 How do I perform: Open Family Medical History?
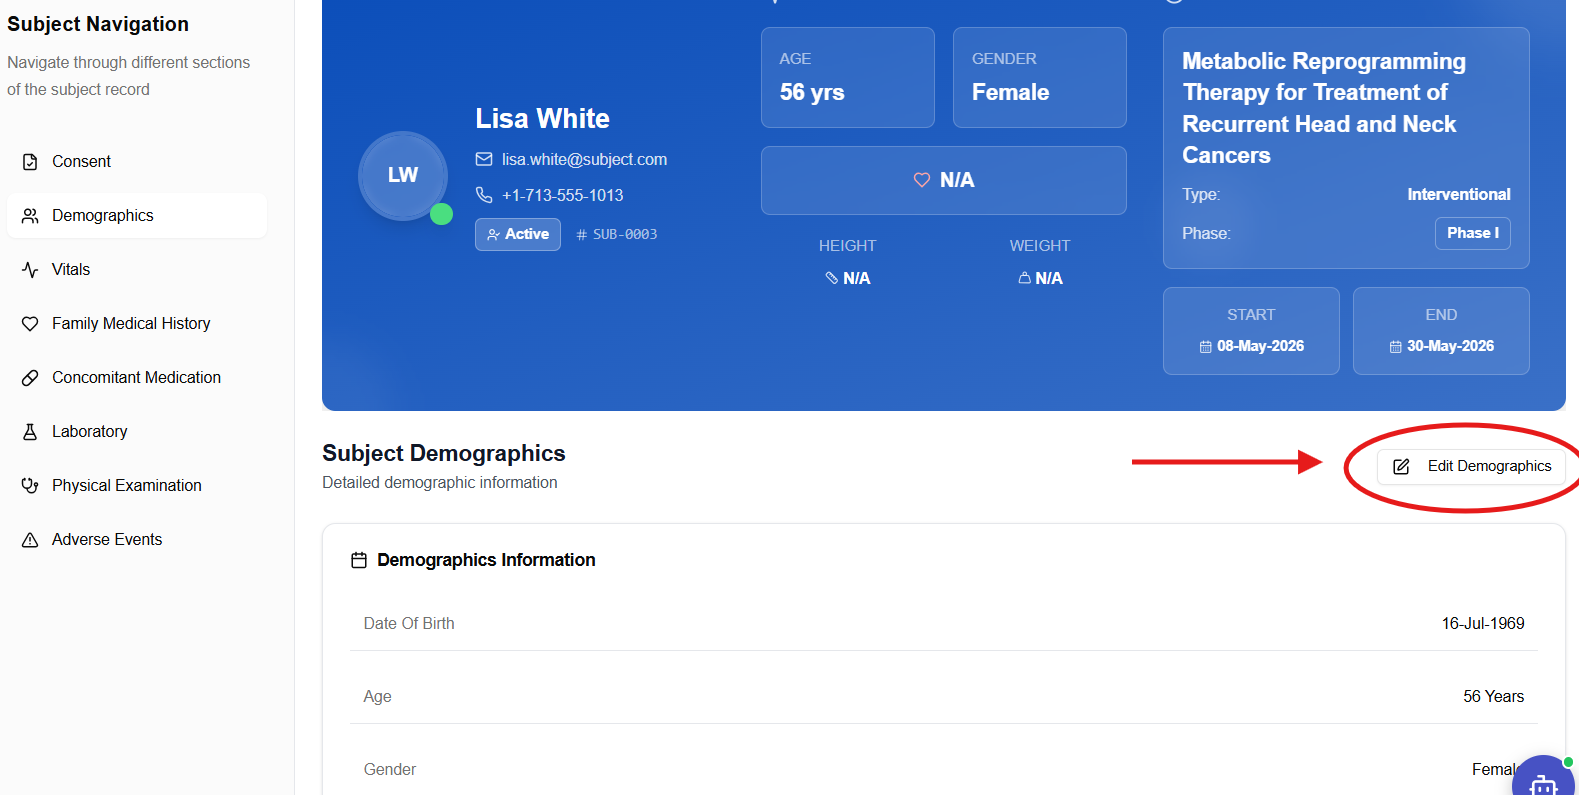coord(137,323)
